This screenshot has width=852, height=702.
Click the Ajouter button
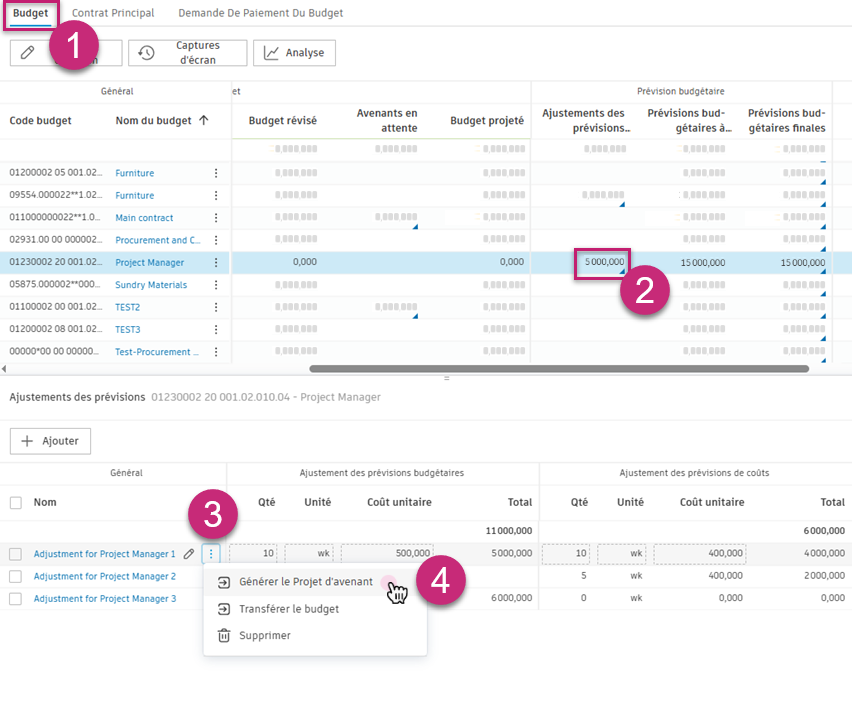tap(51, 441)
